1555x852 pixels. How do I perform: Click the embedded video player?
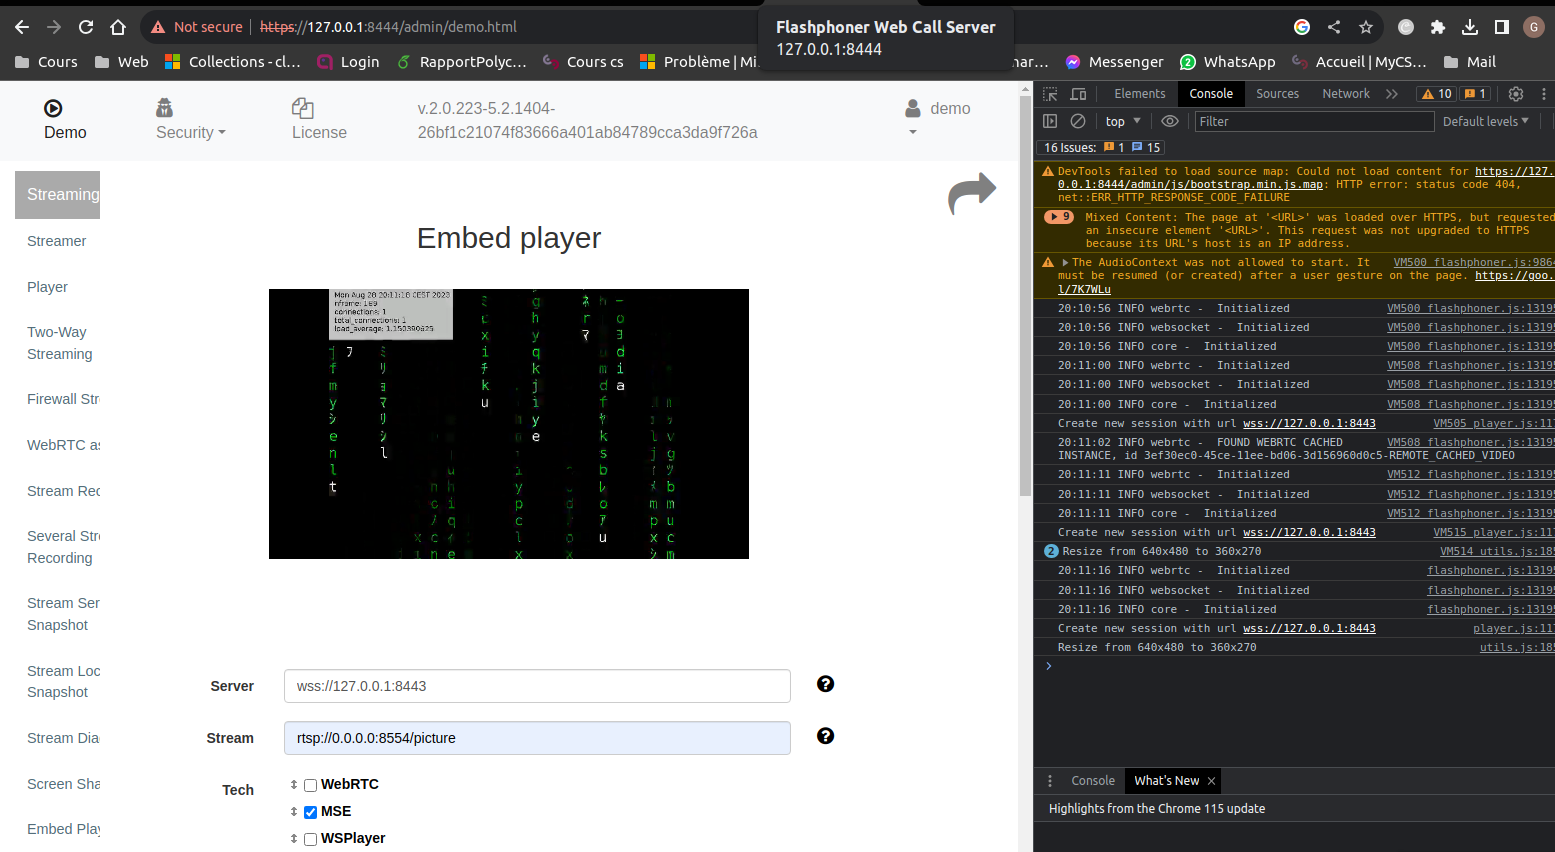pyautogui.click(x=509, y=424)
